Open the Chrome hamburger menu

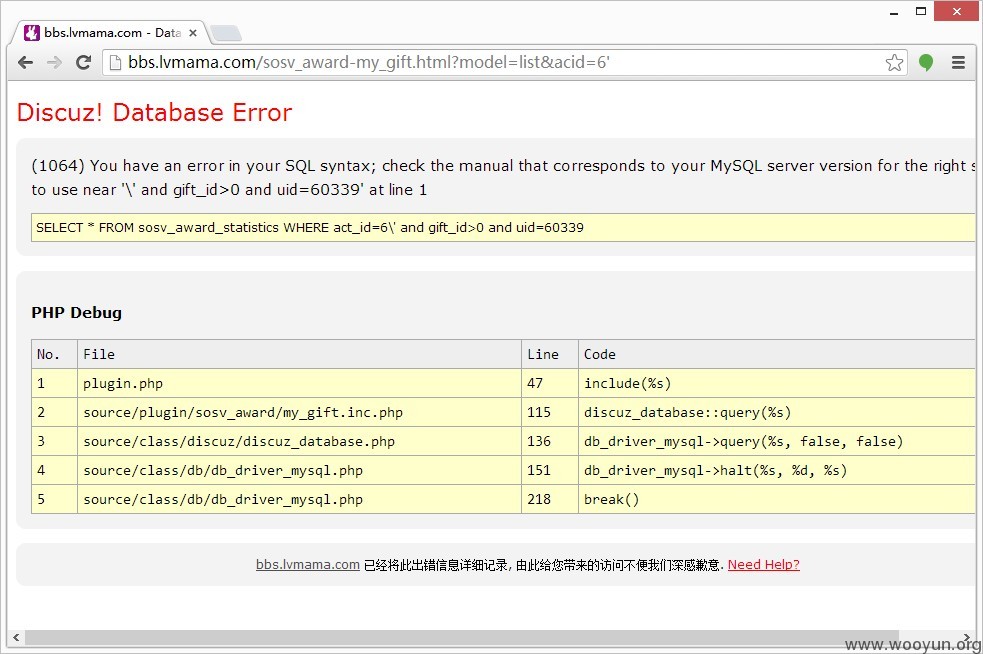coord(958,62)
